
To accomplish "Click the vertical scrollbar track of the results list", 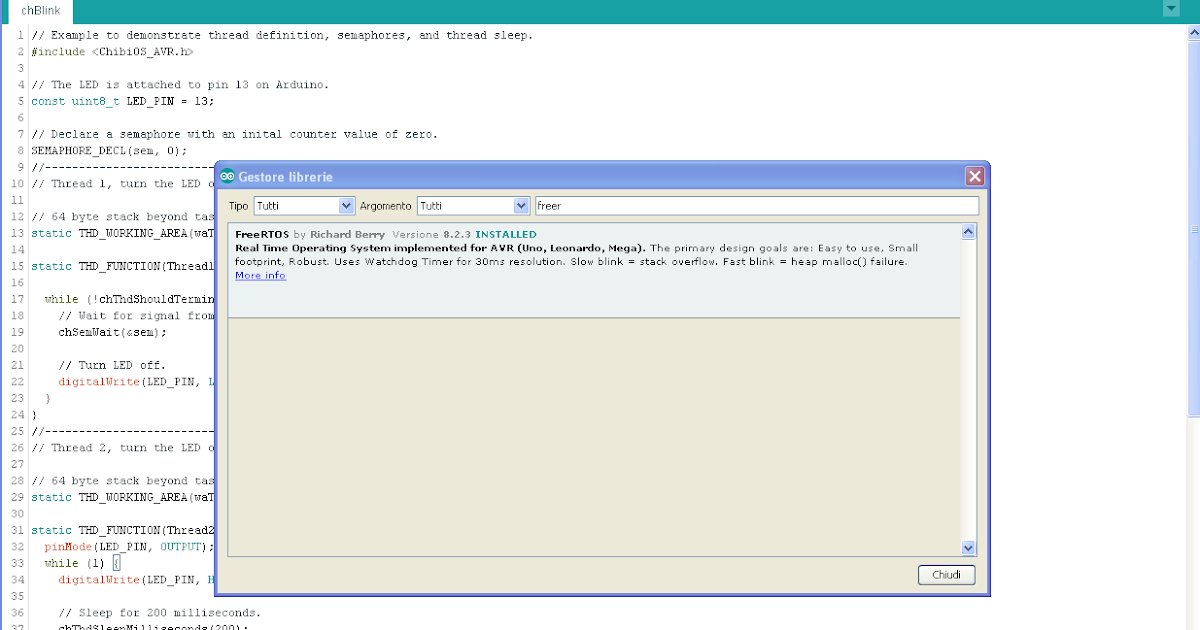I will point(967,390).
